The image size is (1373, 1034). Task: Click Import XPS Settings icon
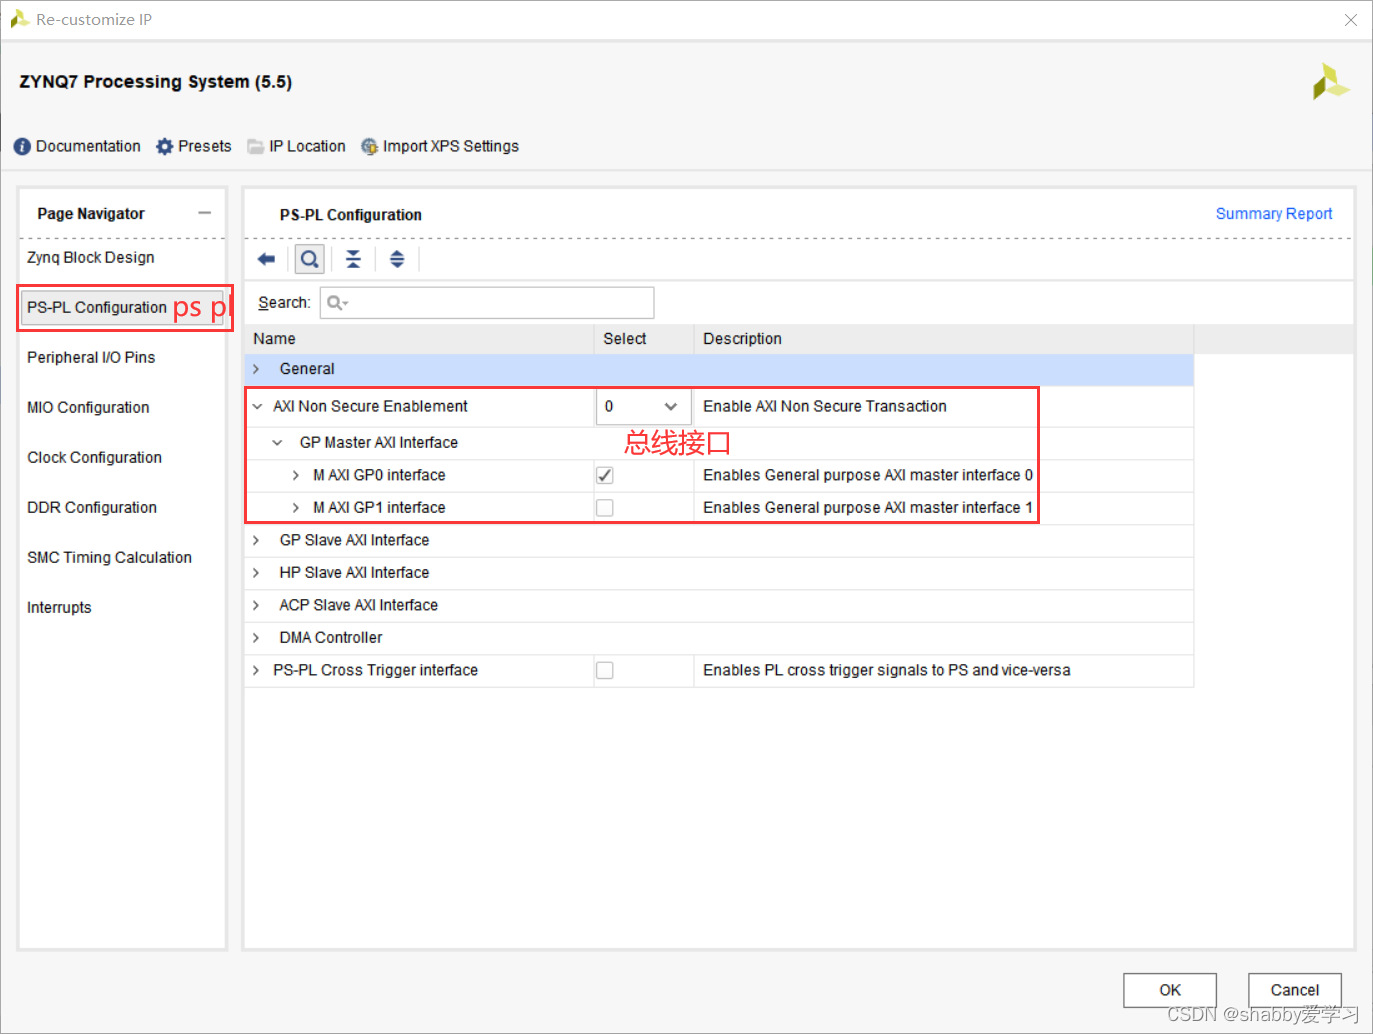(x=370, y=147)
